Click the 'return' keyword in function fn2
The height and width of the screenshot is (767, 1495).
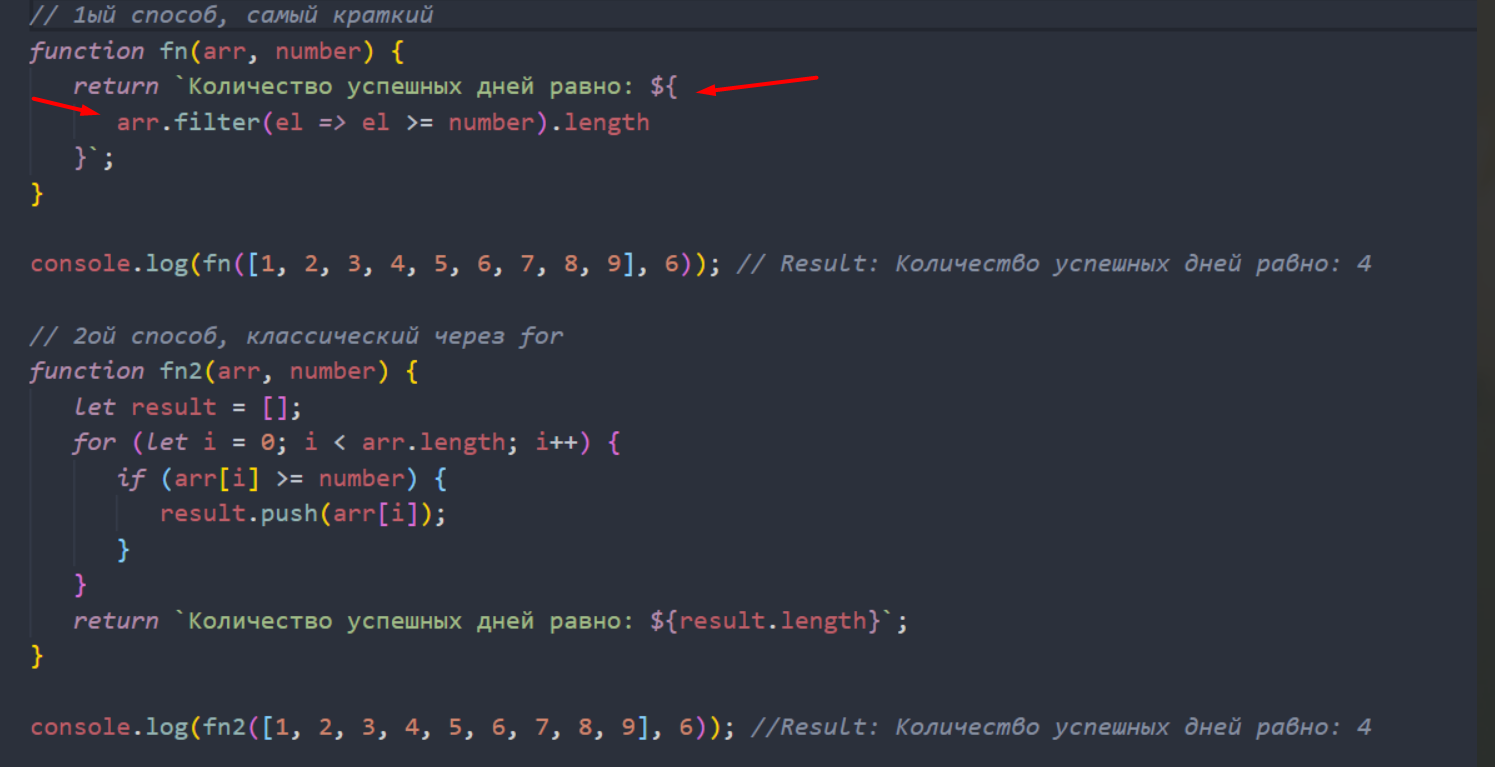[x=116, y=621]
